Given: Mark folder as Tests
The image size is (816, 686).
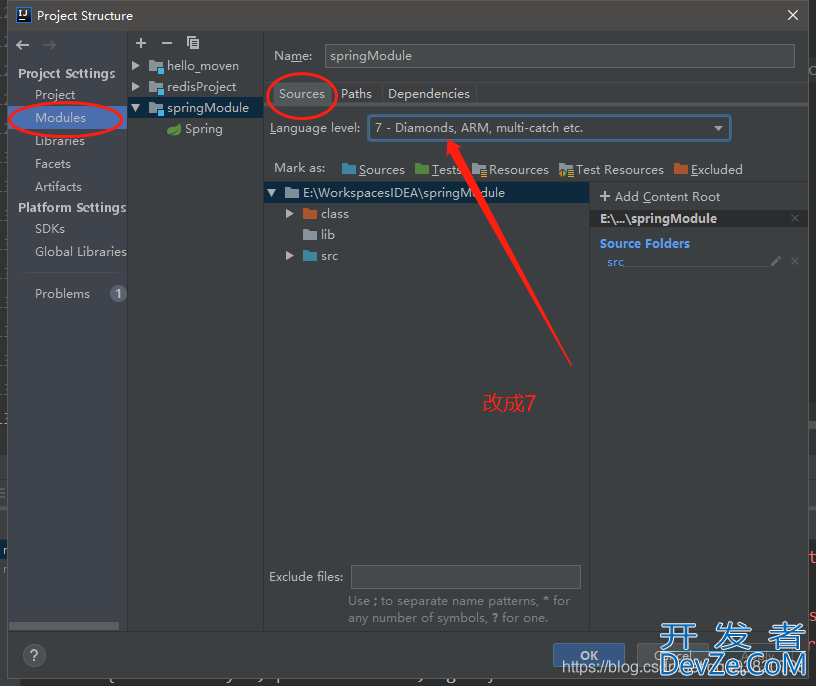Looking at the screenshot, I should [x=438, y=170].
